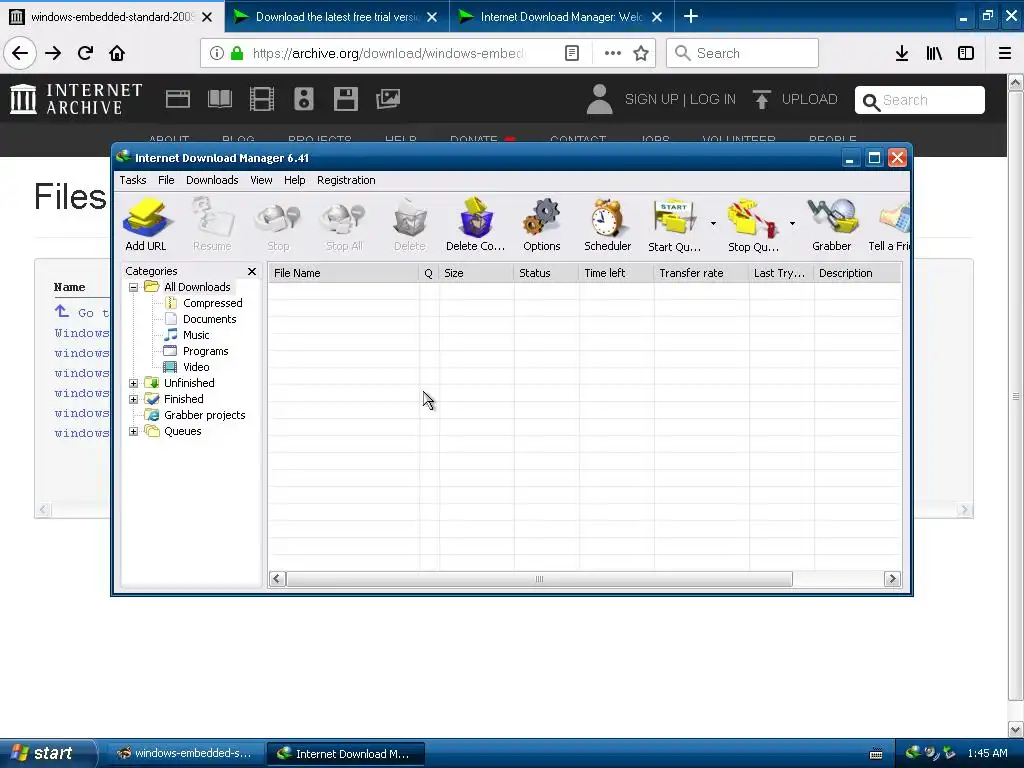The height and width of the screenshot is (768, 1024).
Task: Click the Resume toolbar icon
Action: tap(212, 225)
